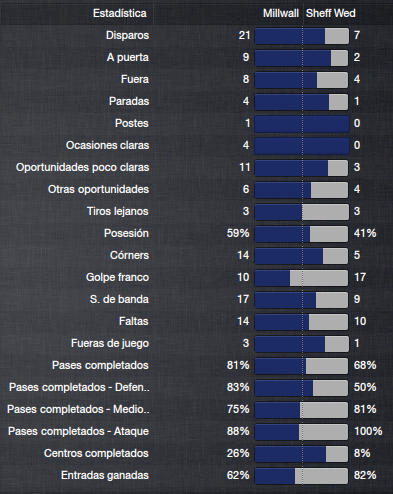Click the Tiros lejanos comparison bar
The width and height of the screenshot is (393, 494).
click(x=302, y=211)
